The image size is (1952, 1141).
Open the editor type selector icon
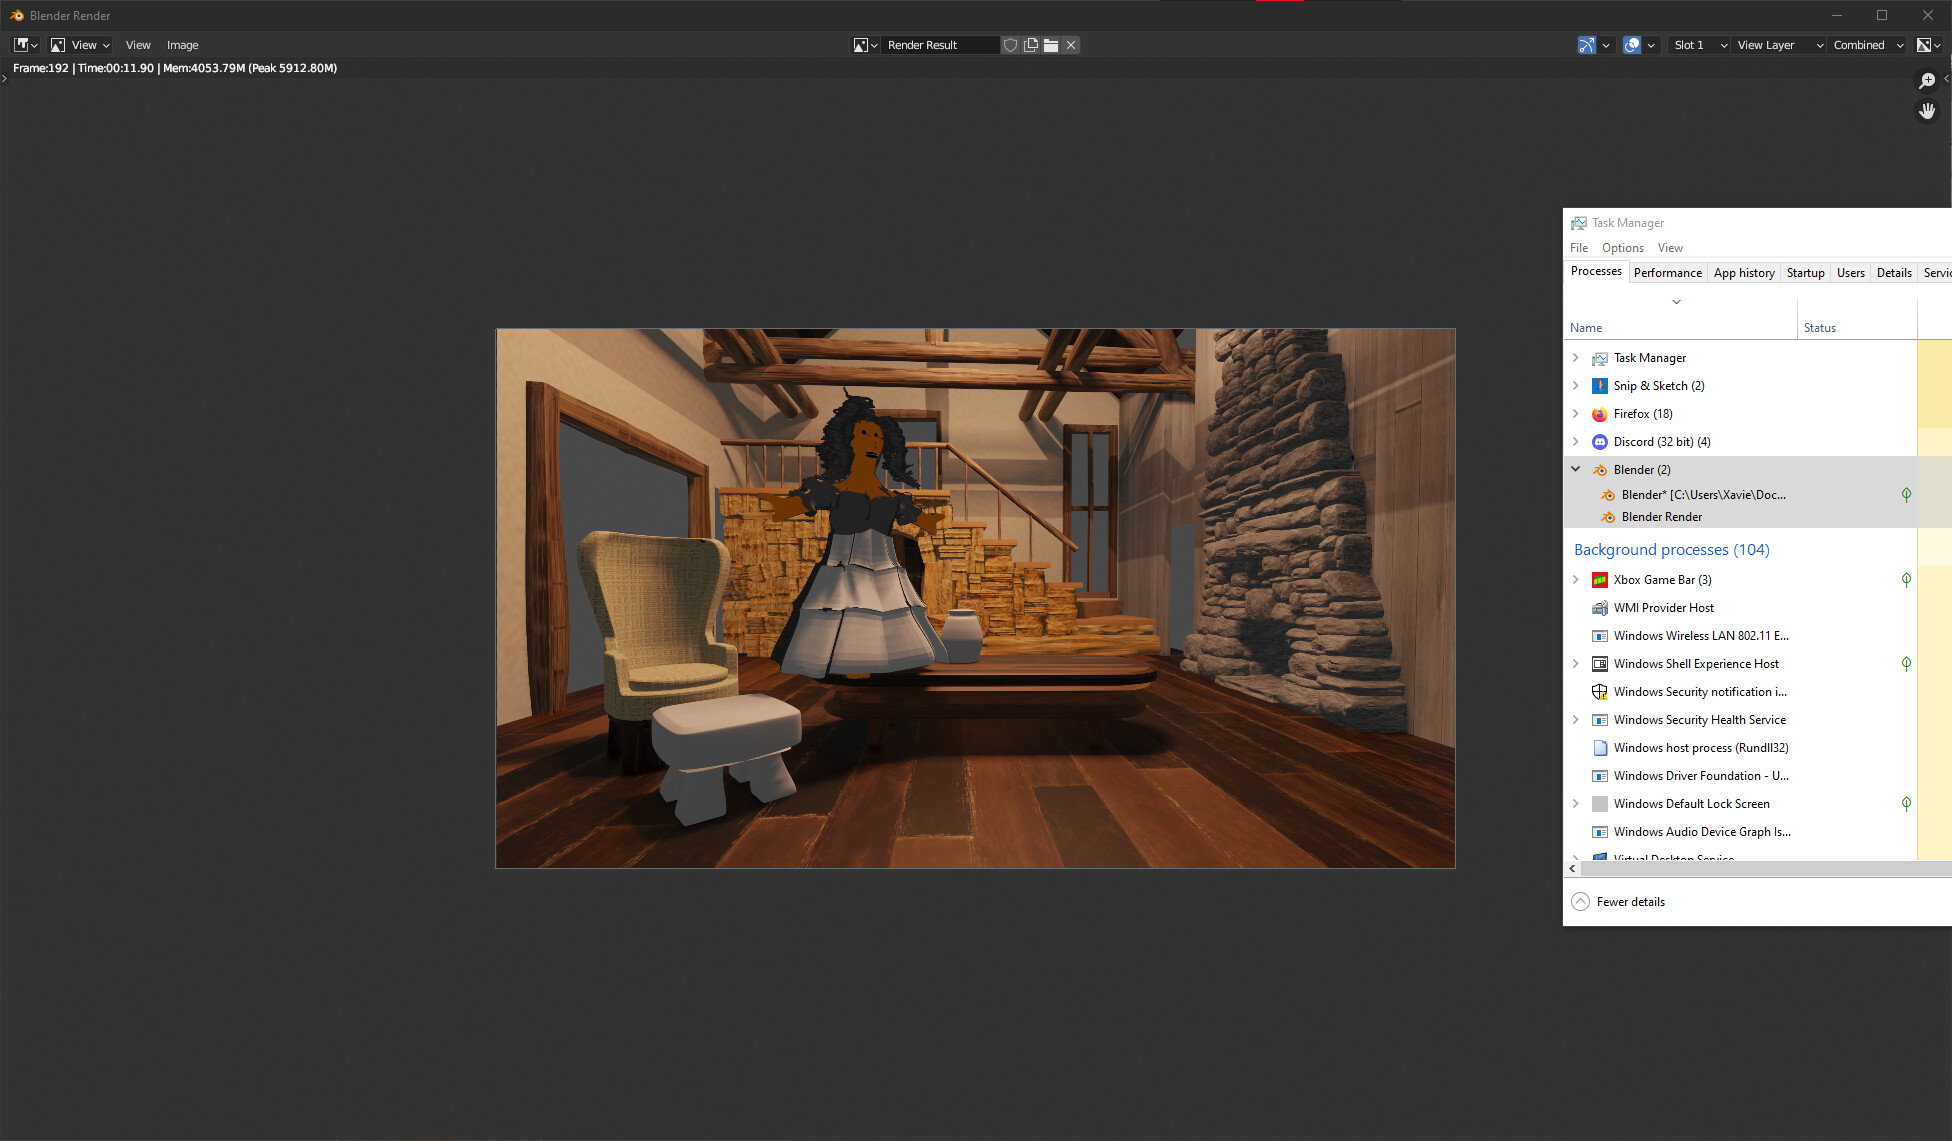point(26,45)
